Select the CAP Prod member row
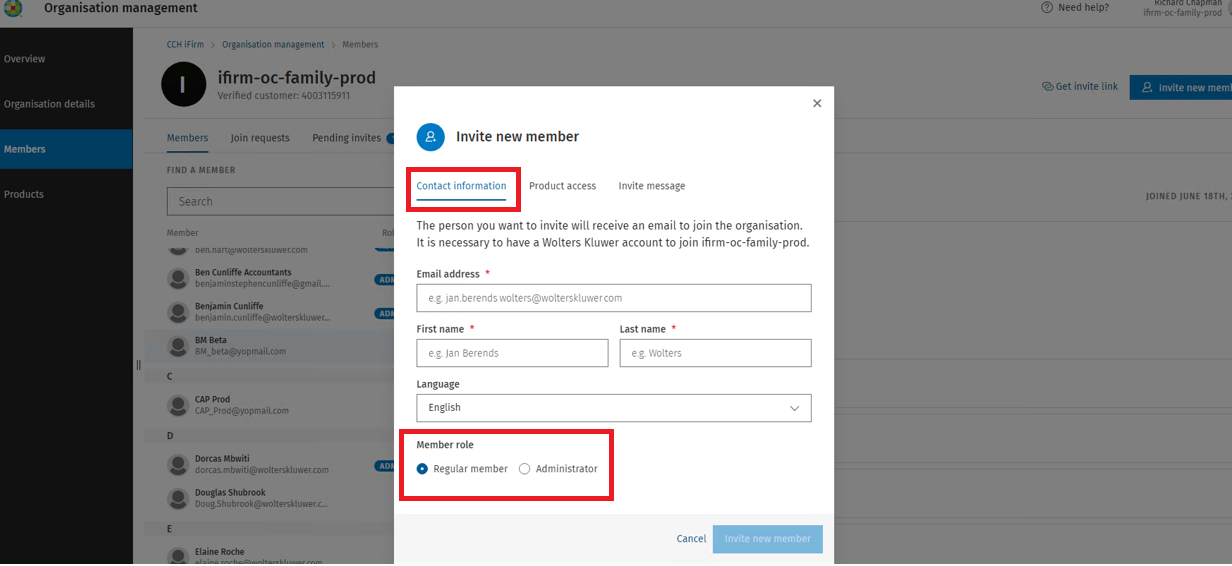This screenshot has height=566, width=1232. tap(270, 405)
